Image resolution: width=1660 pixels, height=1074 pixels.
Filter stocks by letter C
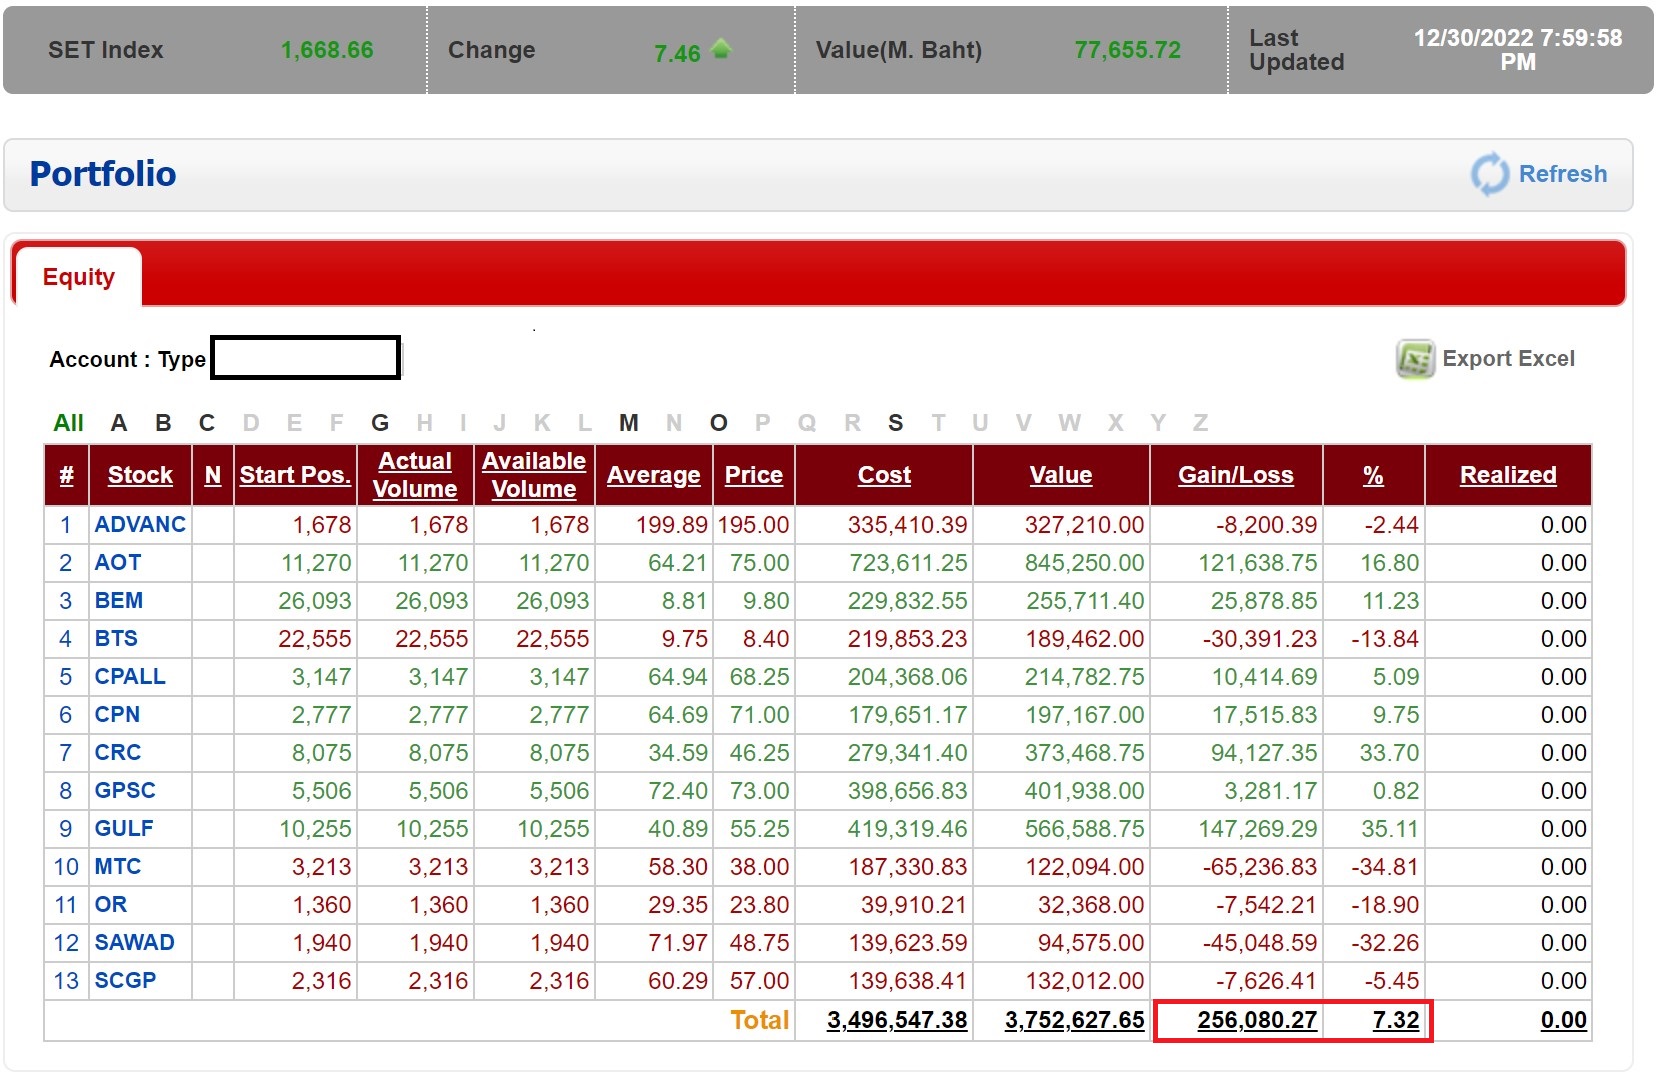207,423
